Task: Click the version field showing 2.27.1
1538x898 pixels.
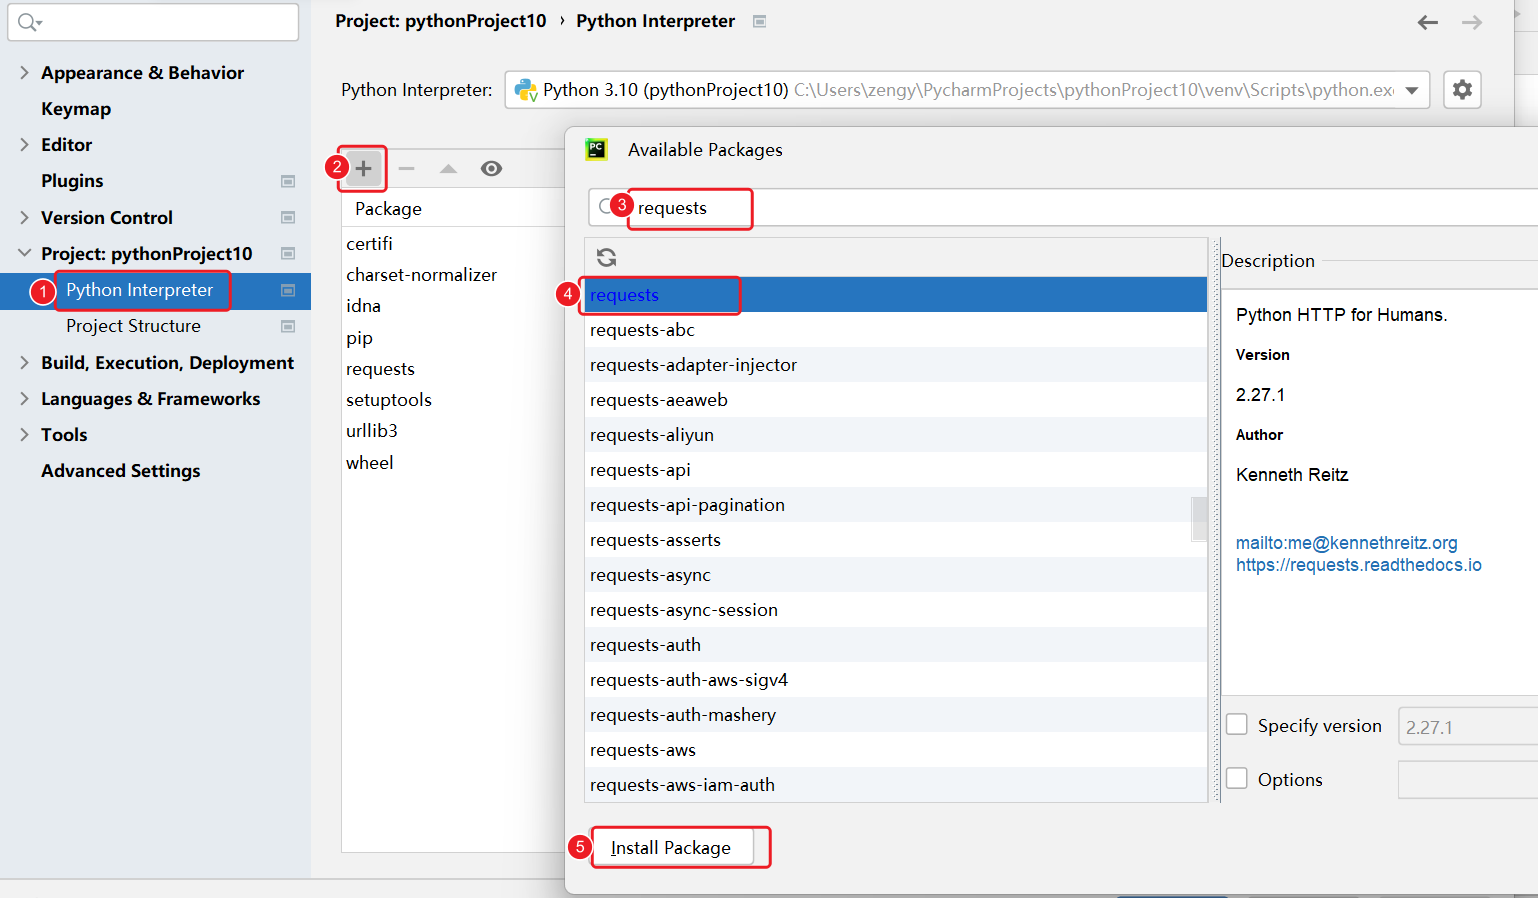Action: pos(1468,727)
